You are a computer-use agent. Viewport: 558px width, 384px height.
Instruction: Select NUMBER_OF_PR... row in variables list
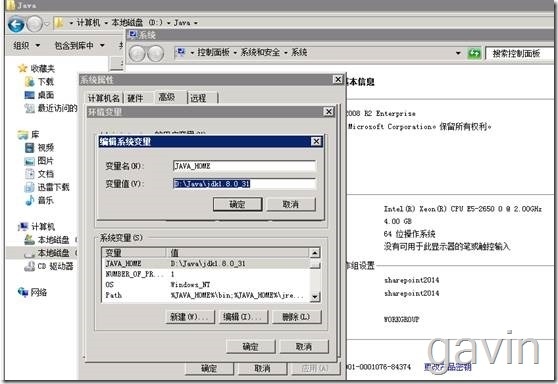(x=206, y=274)
